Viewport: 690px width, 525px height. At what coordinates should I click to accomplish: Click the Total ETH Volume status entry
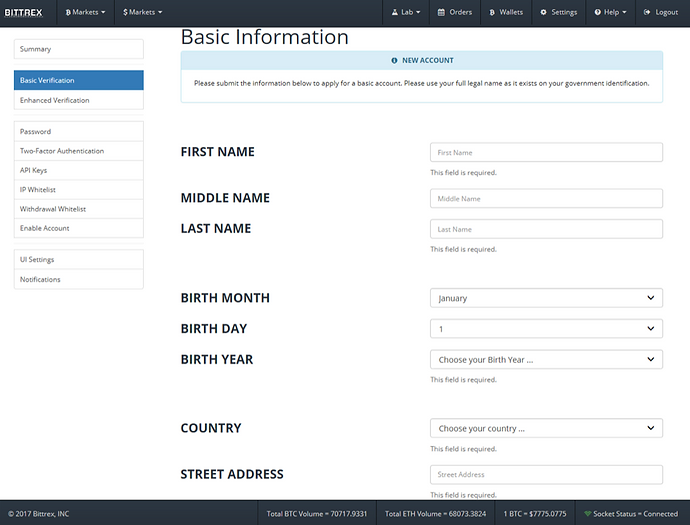[x=435, y=514]
